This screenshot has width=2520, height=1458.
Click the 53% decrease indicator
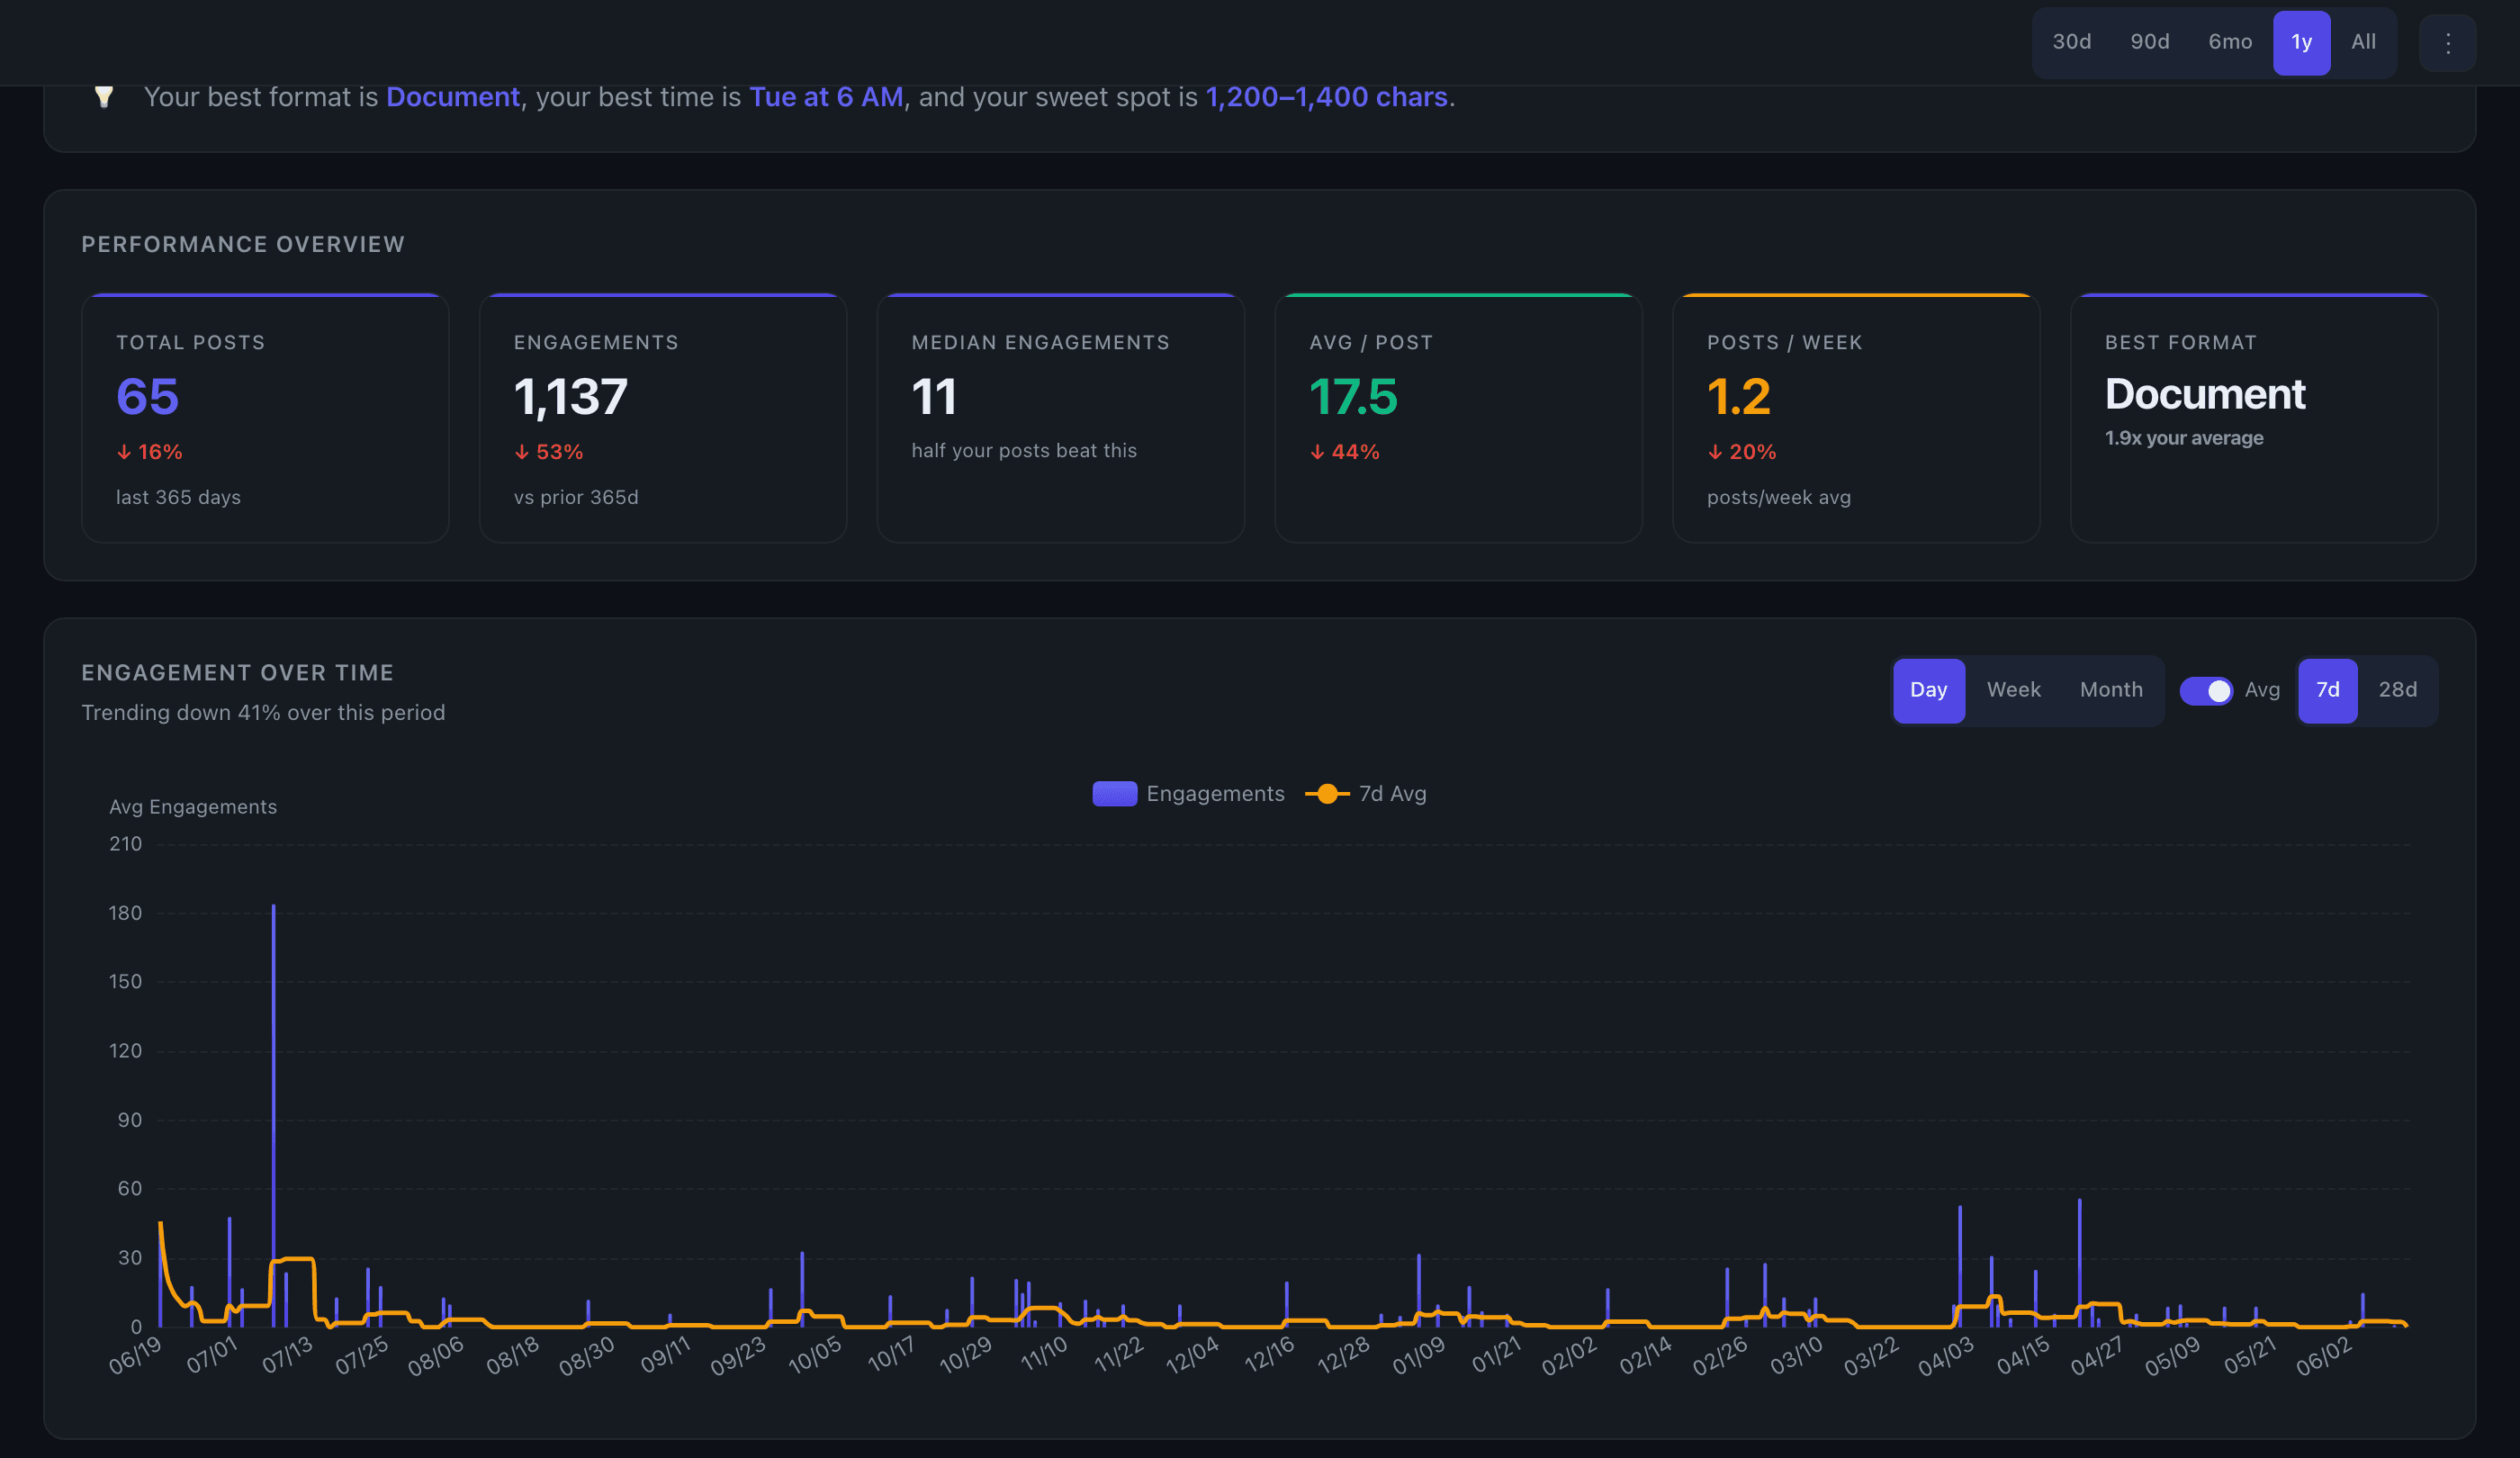(548, 452)
